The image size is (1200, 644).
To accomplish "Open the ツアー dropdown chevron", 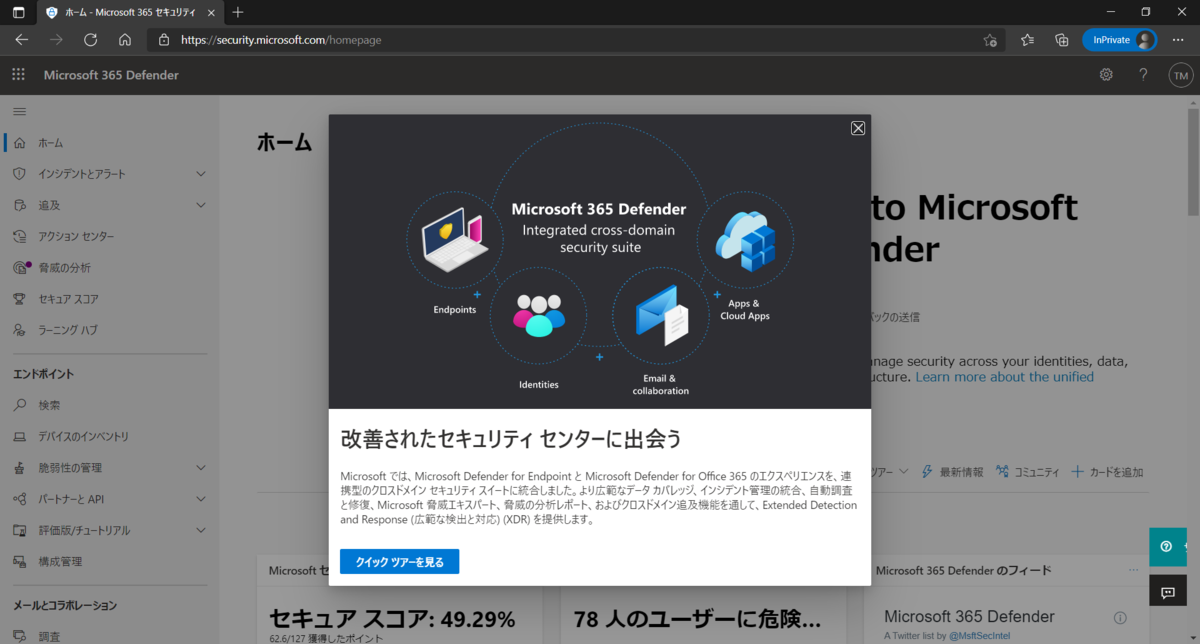I will coord(903,471).
